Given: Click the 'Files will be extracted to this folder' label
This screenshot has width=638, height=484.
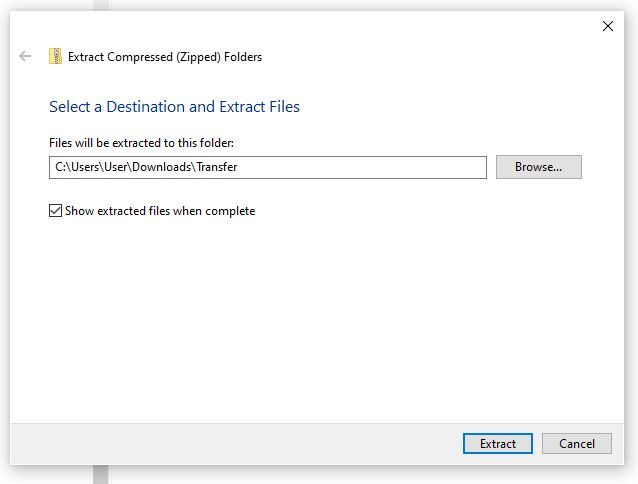Looking at the screenshot, I should (141, 143).
